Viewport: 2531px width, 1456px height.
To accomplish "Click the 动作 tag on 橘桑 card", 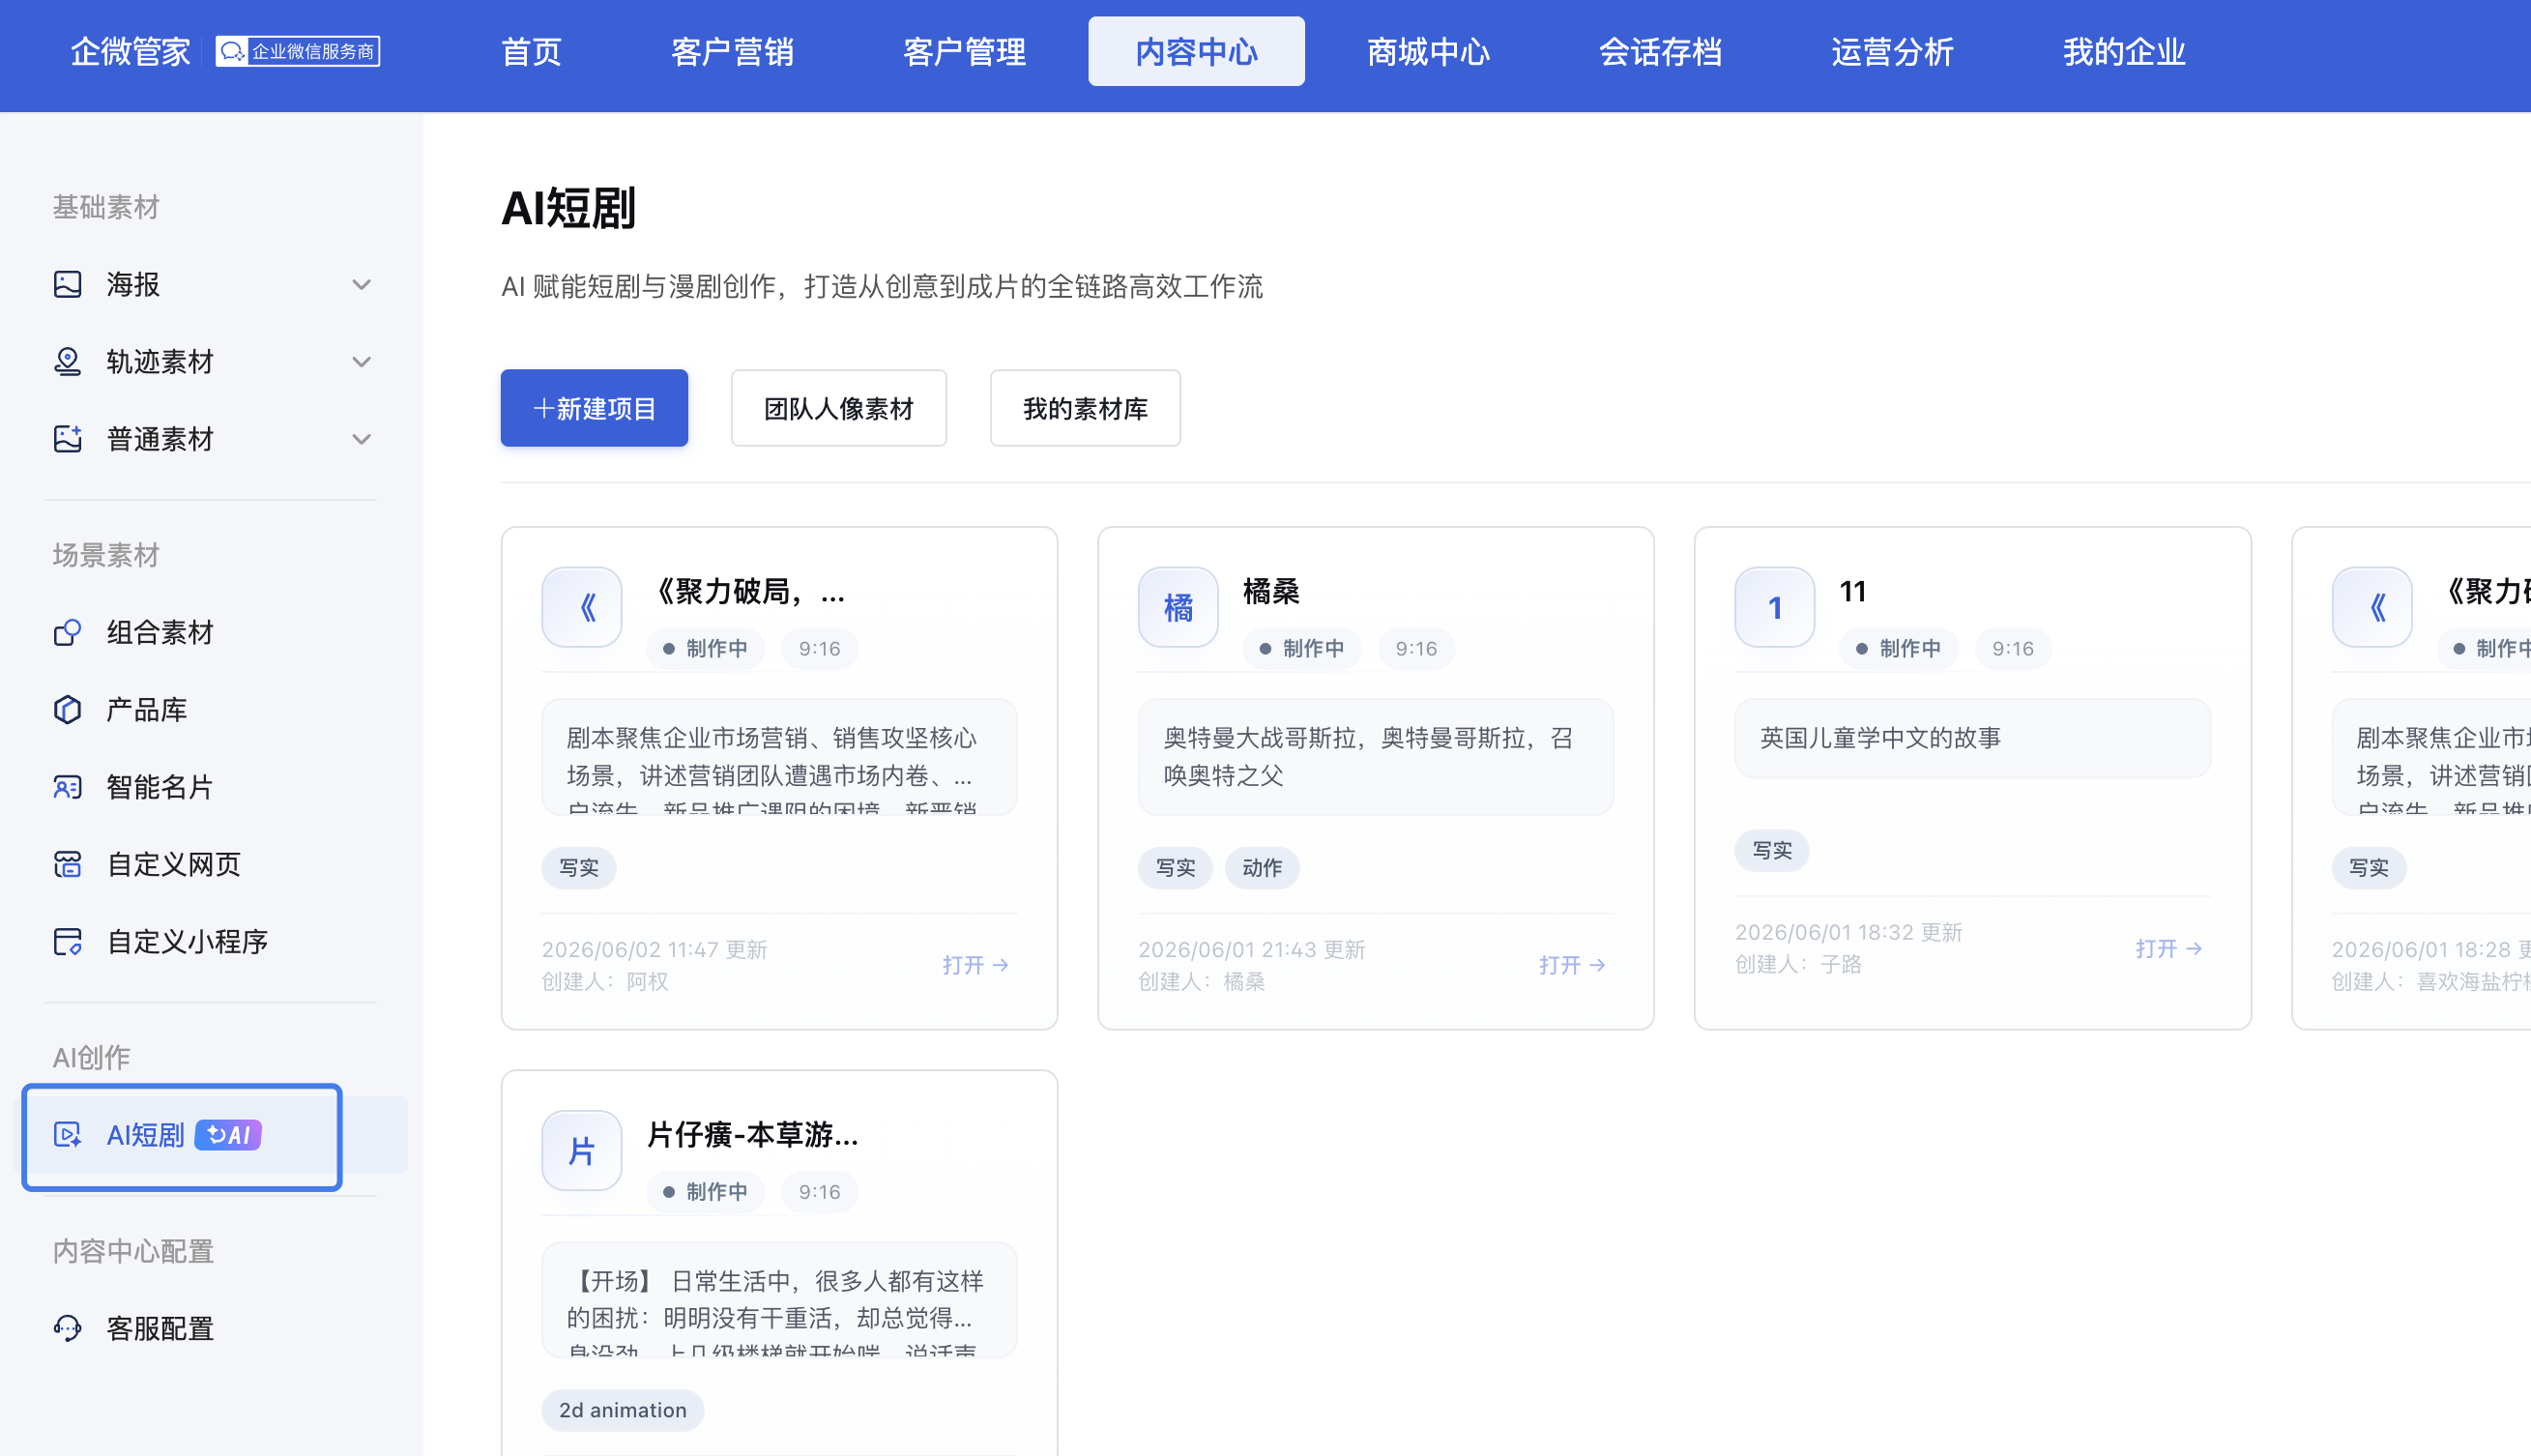I will click(1262, 868).
